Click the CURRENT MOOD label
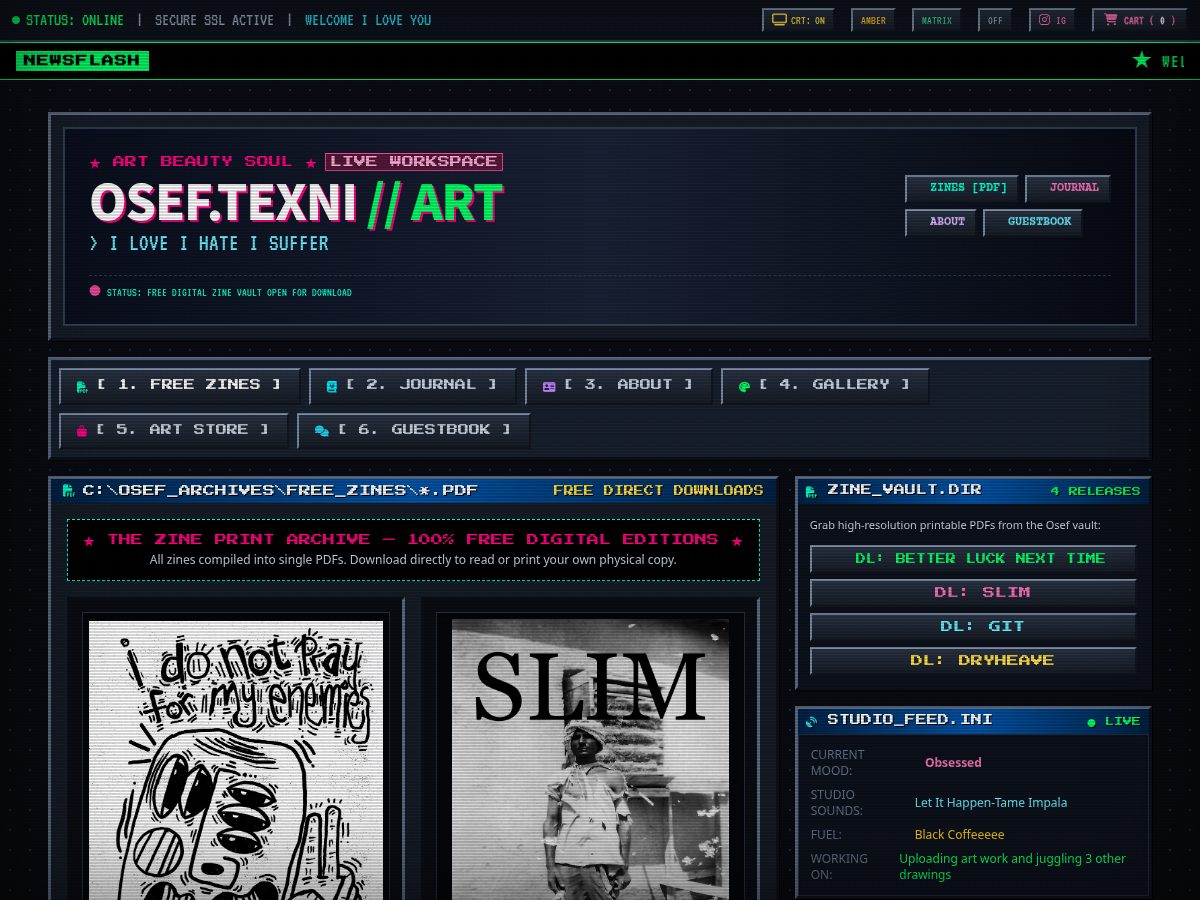1200x900 pixels. [x=838, y=763]
